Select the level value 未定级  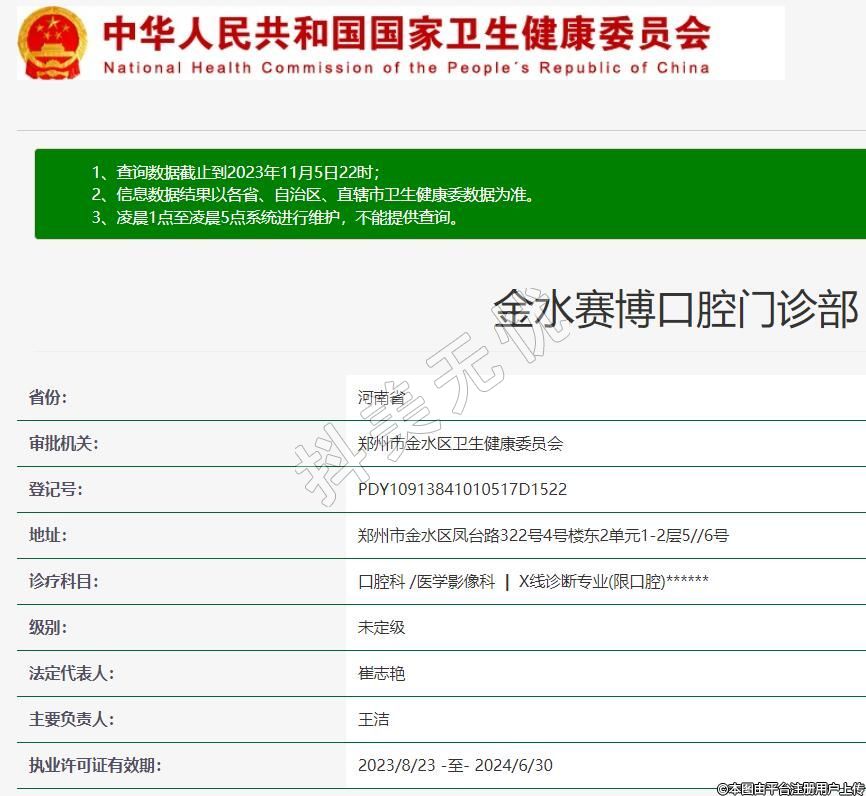click(381, 628)
